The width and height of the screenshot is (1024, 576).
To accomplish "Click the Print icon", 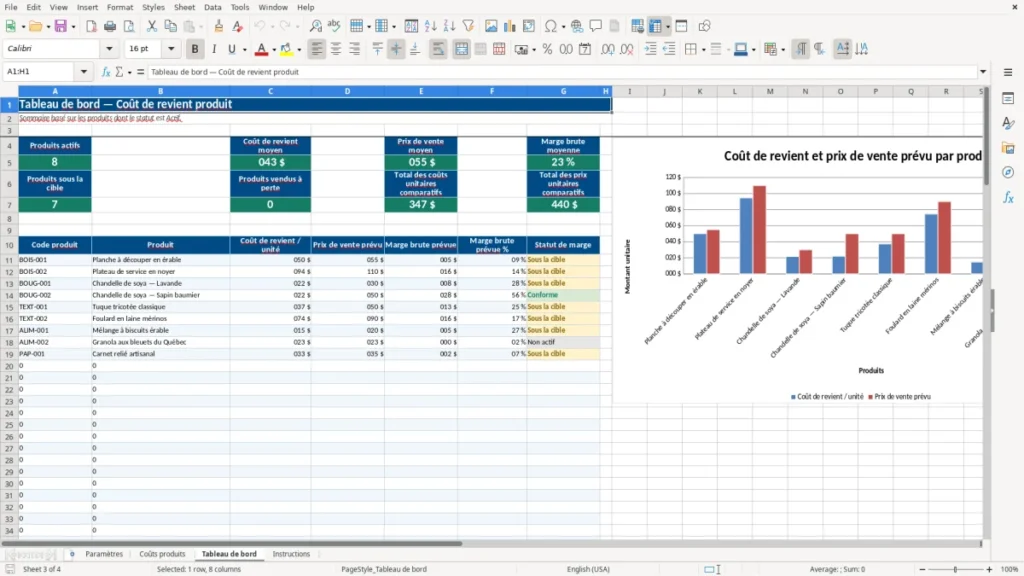I will pos(110,26).
